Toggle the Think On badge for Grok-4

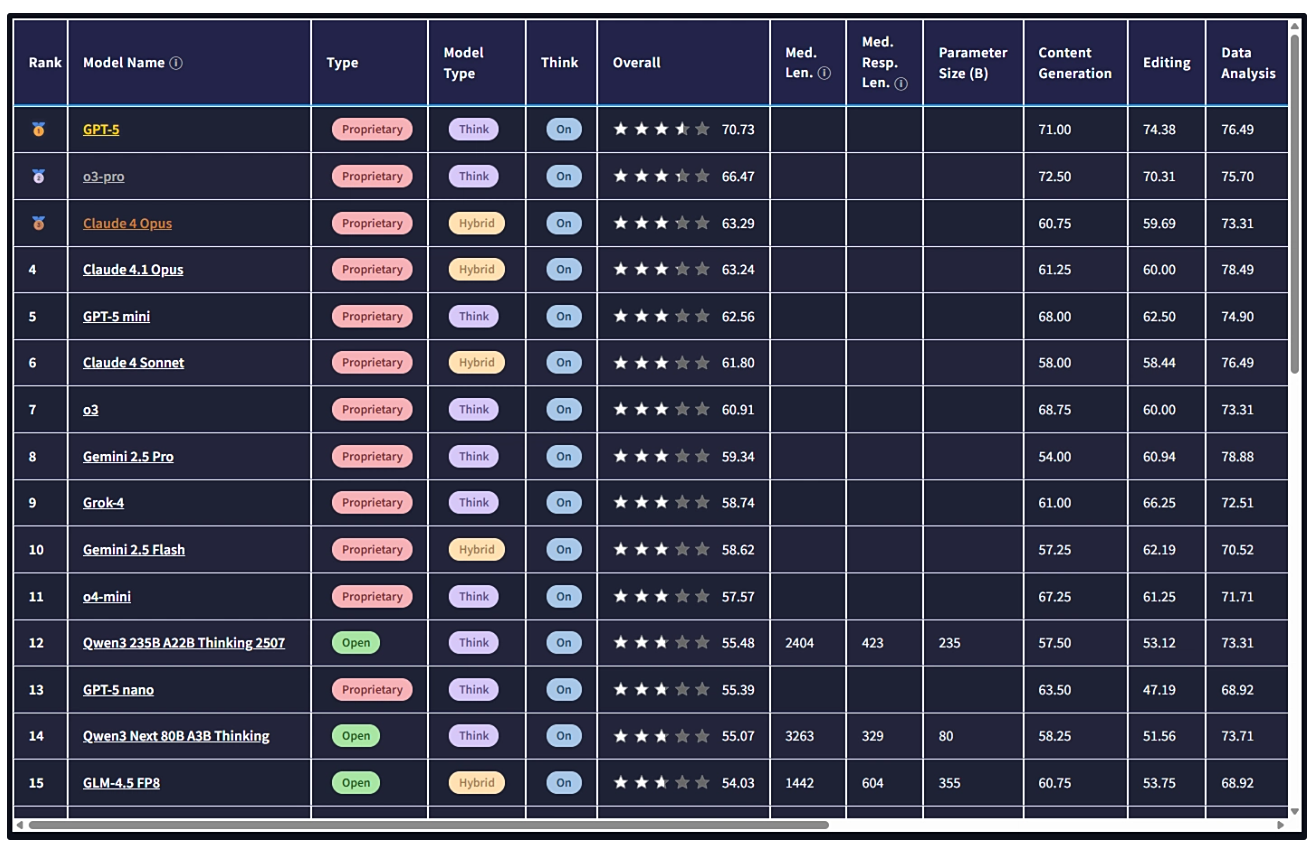[563, 503]
